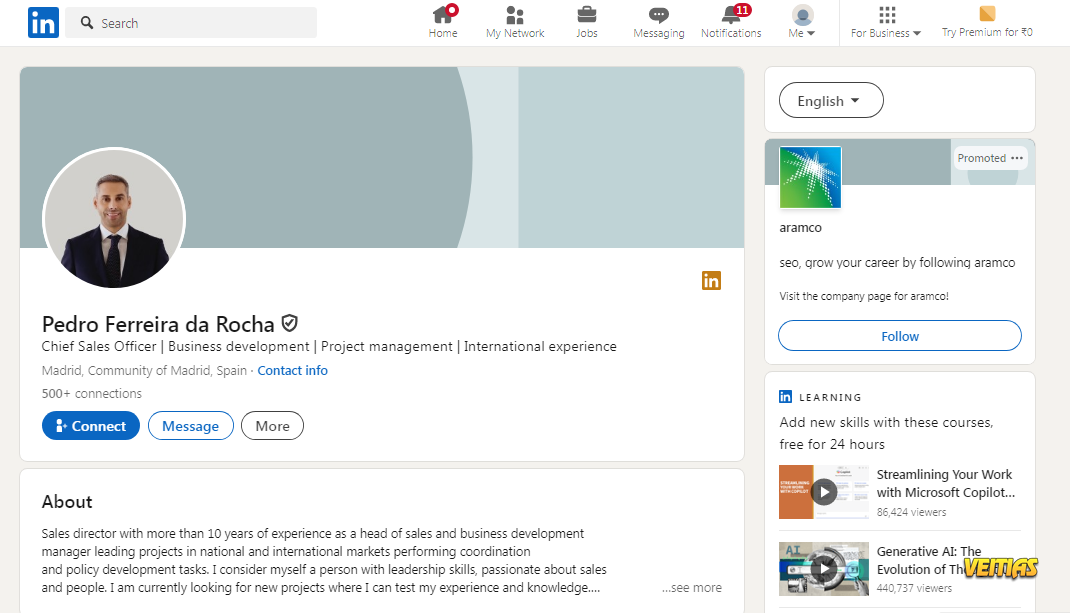1070x613 pixels.
Task: Click the profile headline Chief Sales Officer text
Action: [x=329, y=346]
